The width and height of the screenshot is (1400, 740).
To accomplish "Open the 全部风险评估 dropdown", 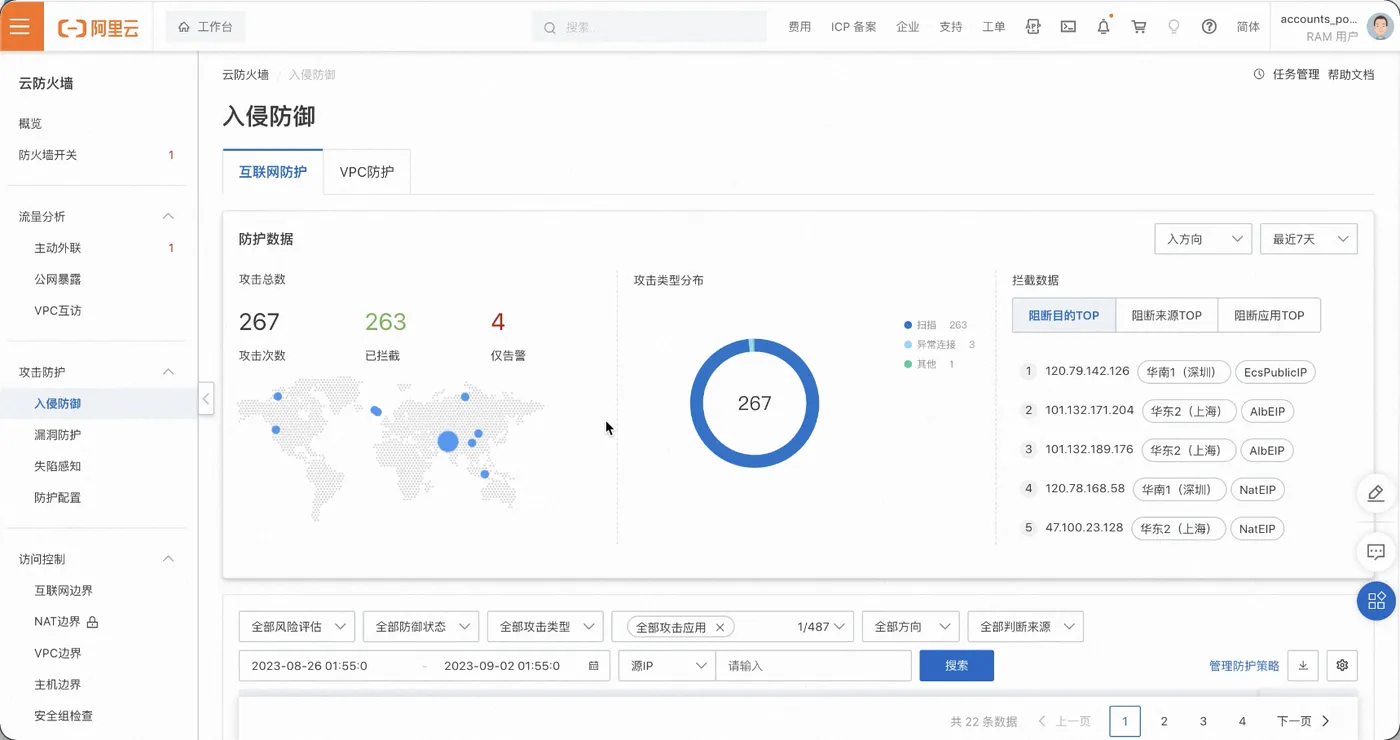I will click(297, 626).
